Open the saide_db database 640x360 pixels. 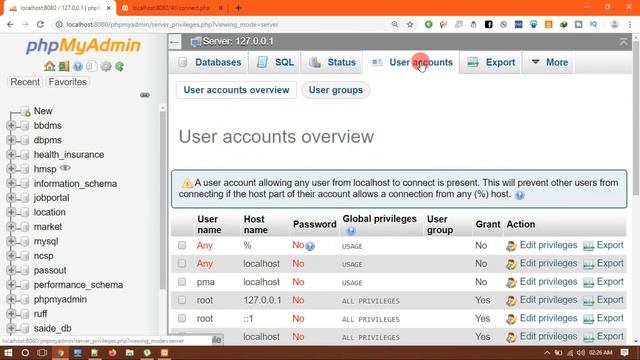coord(52,328)
